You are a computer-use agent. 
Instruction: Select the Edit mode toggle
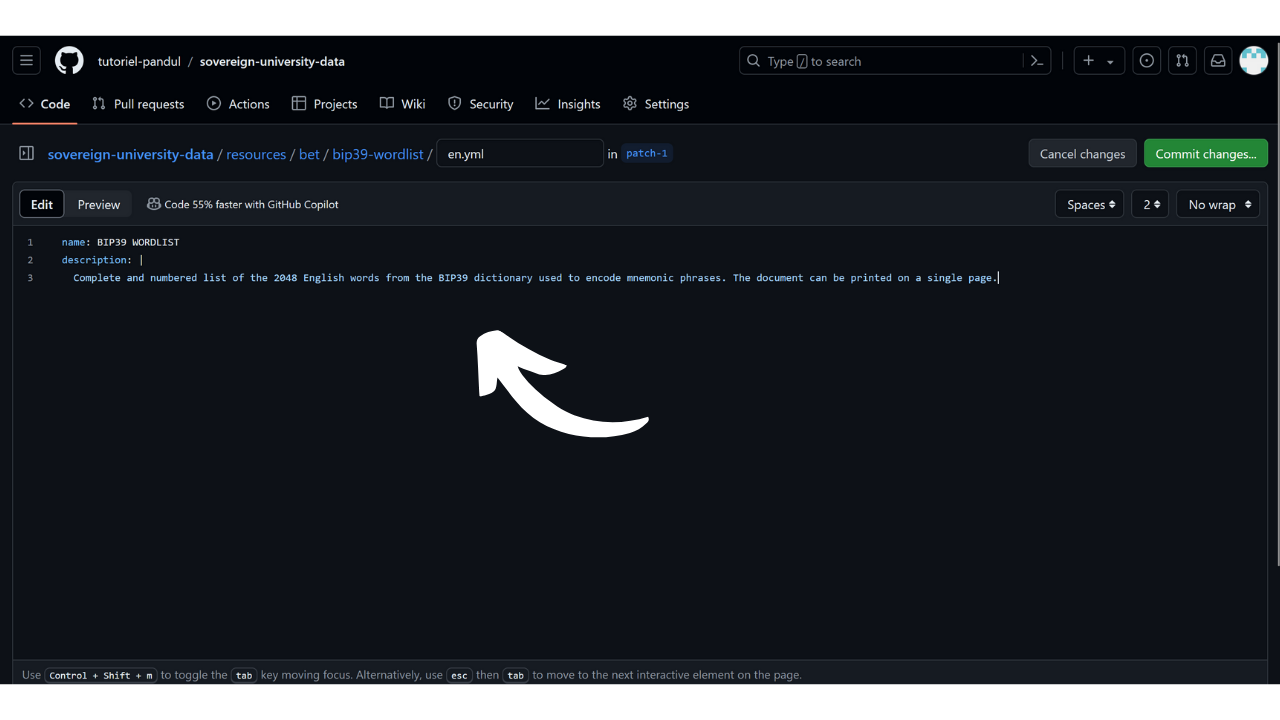(42, 204)
